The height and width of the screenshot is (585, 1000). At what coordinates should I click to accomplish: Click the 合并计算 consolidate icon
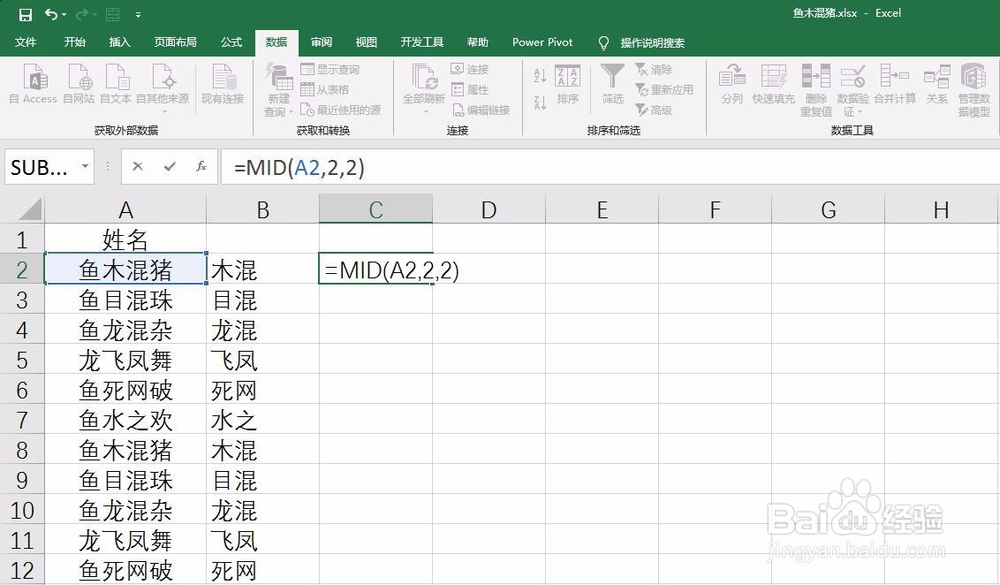(895, 84)
